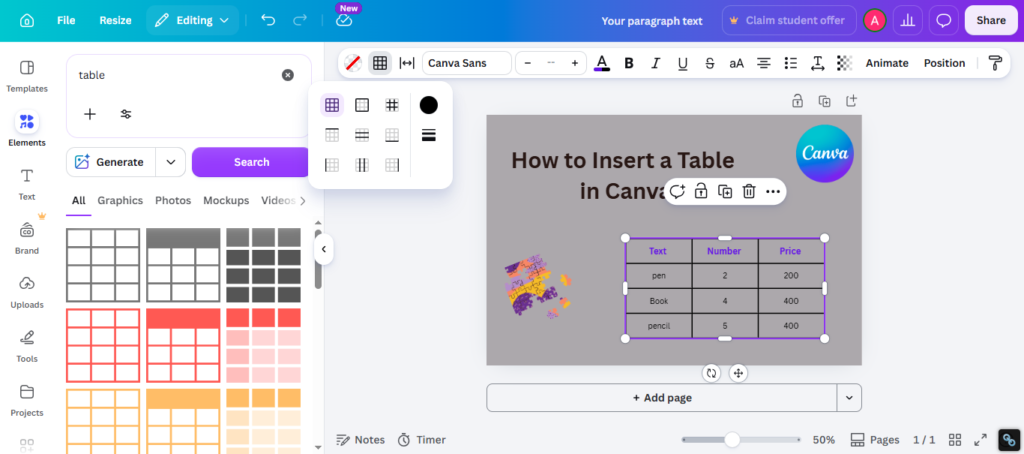Open the File menu
The height and width of the screenshot is (454, 1024).
click(66, 20)
